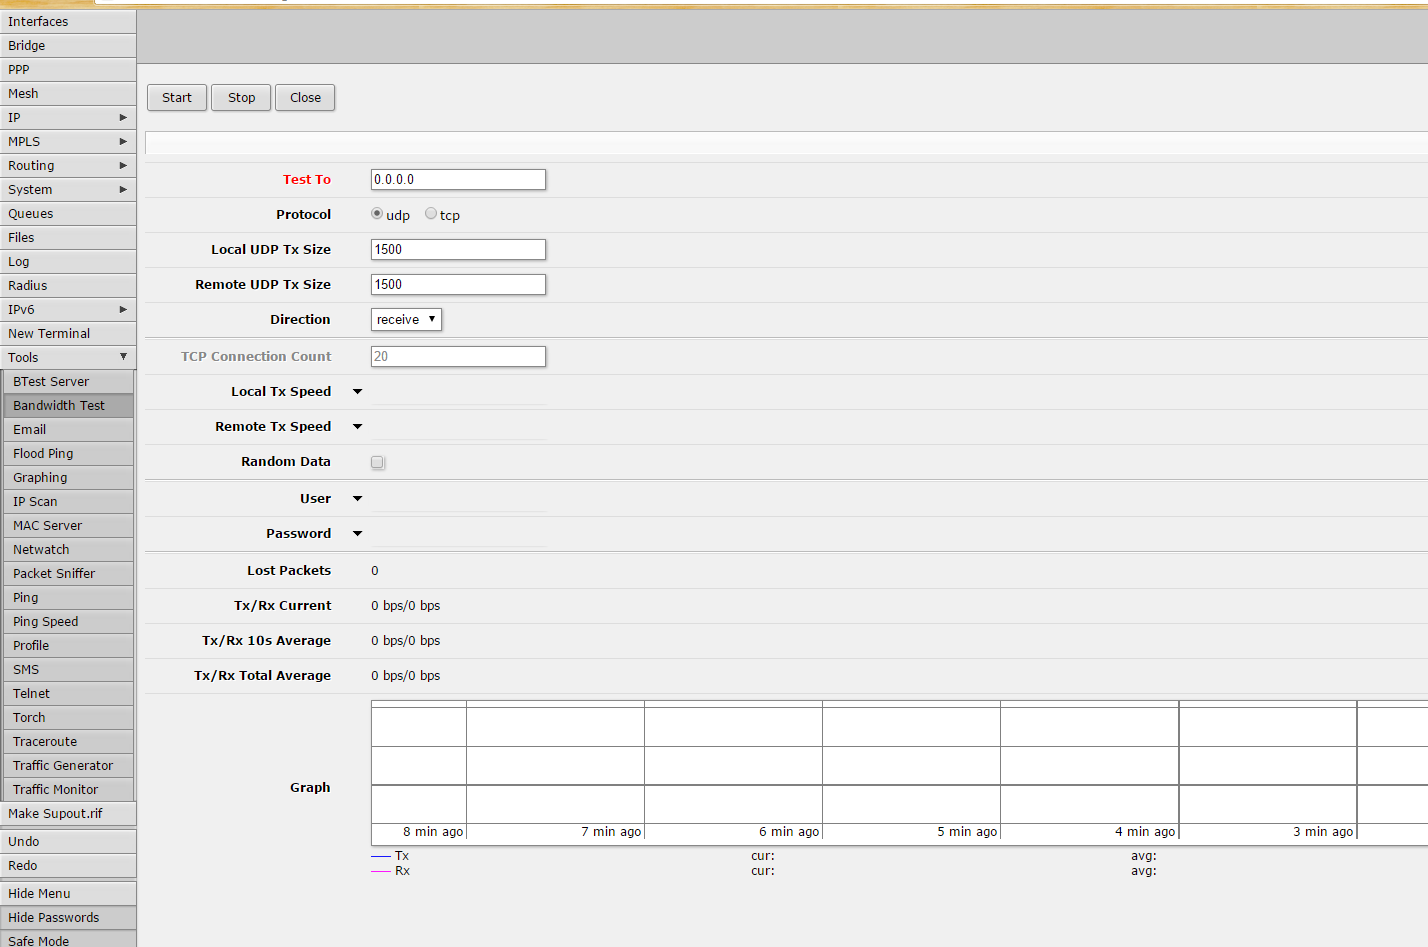
Task: Open Interfaces in the sidebar
Action: [x=68, y=22]
